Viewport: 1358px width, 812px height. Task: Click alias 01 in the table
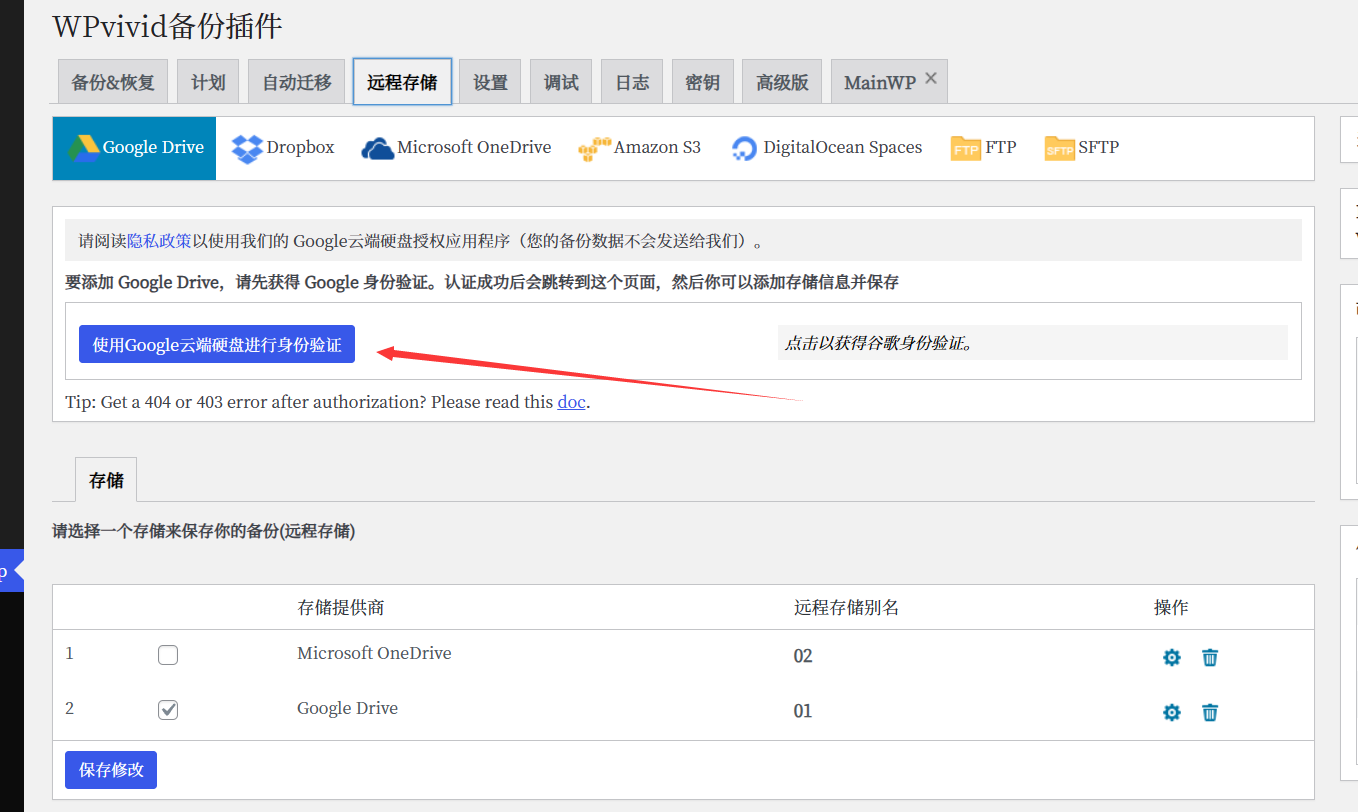(803, 711)
